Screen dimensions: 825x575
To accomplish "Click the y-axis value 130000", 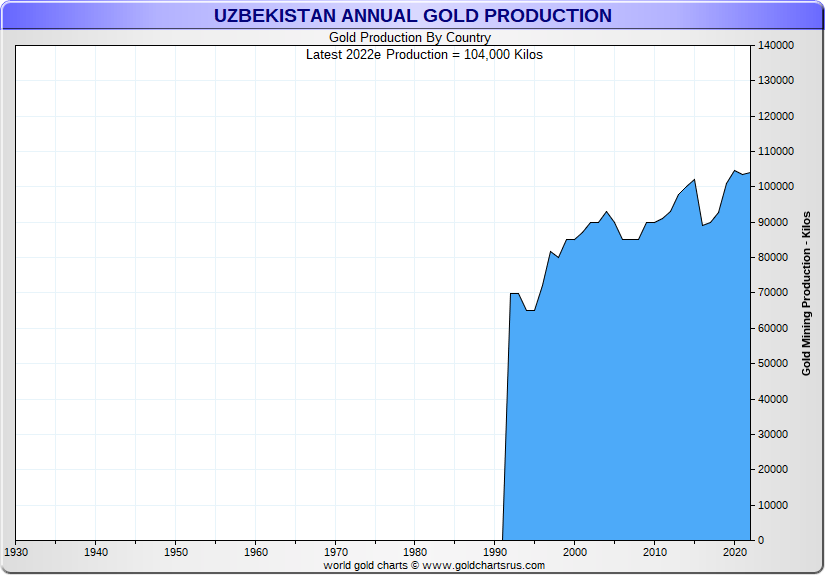I will (x=776, y=80).
